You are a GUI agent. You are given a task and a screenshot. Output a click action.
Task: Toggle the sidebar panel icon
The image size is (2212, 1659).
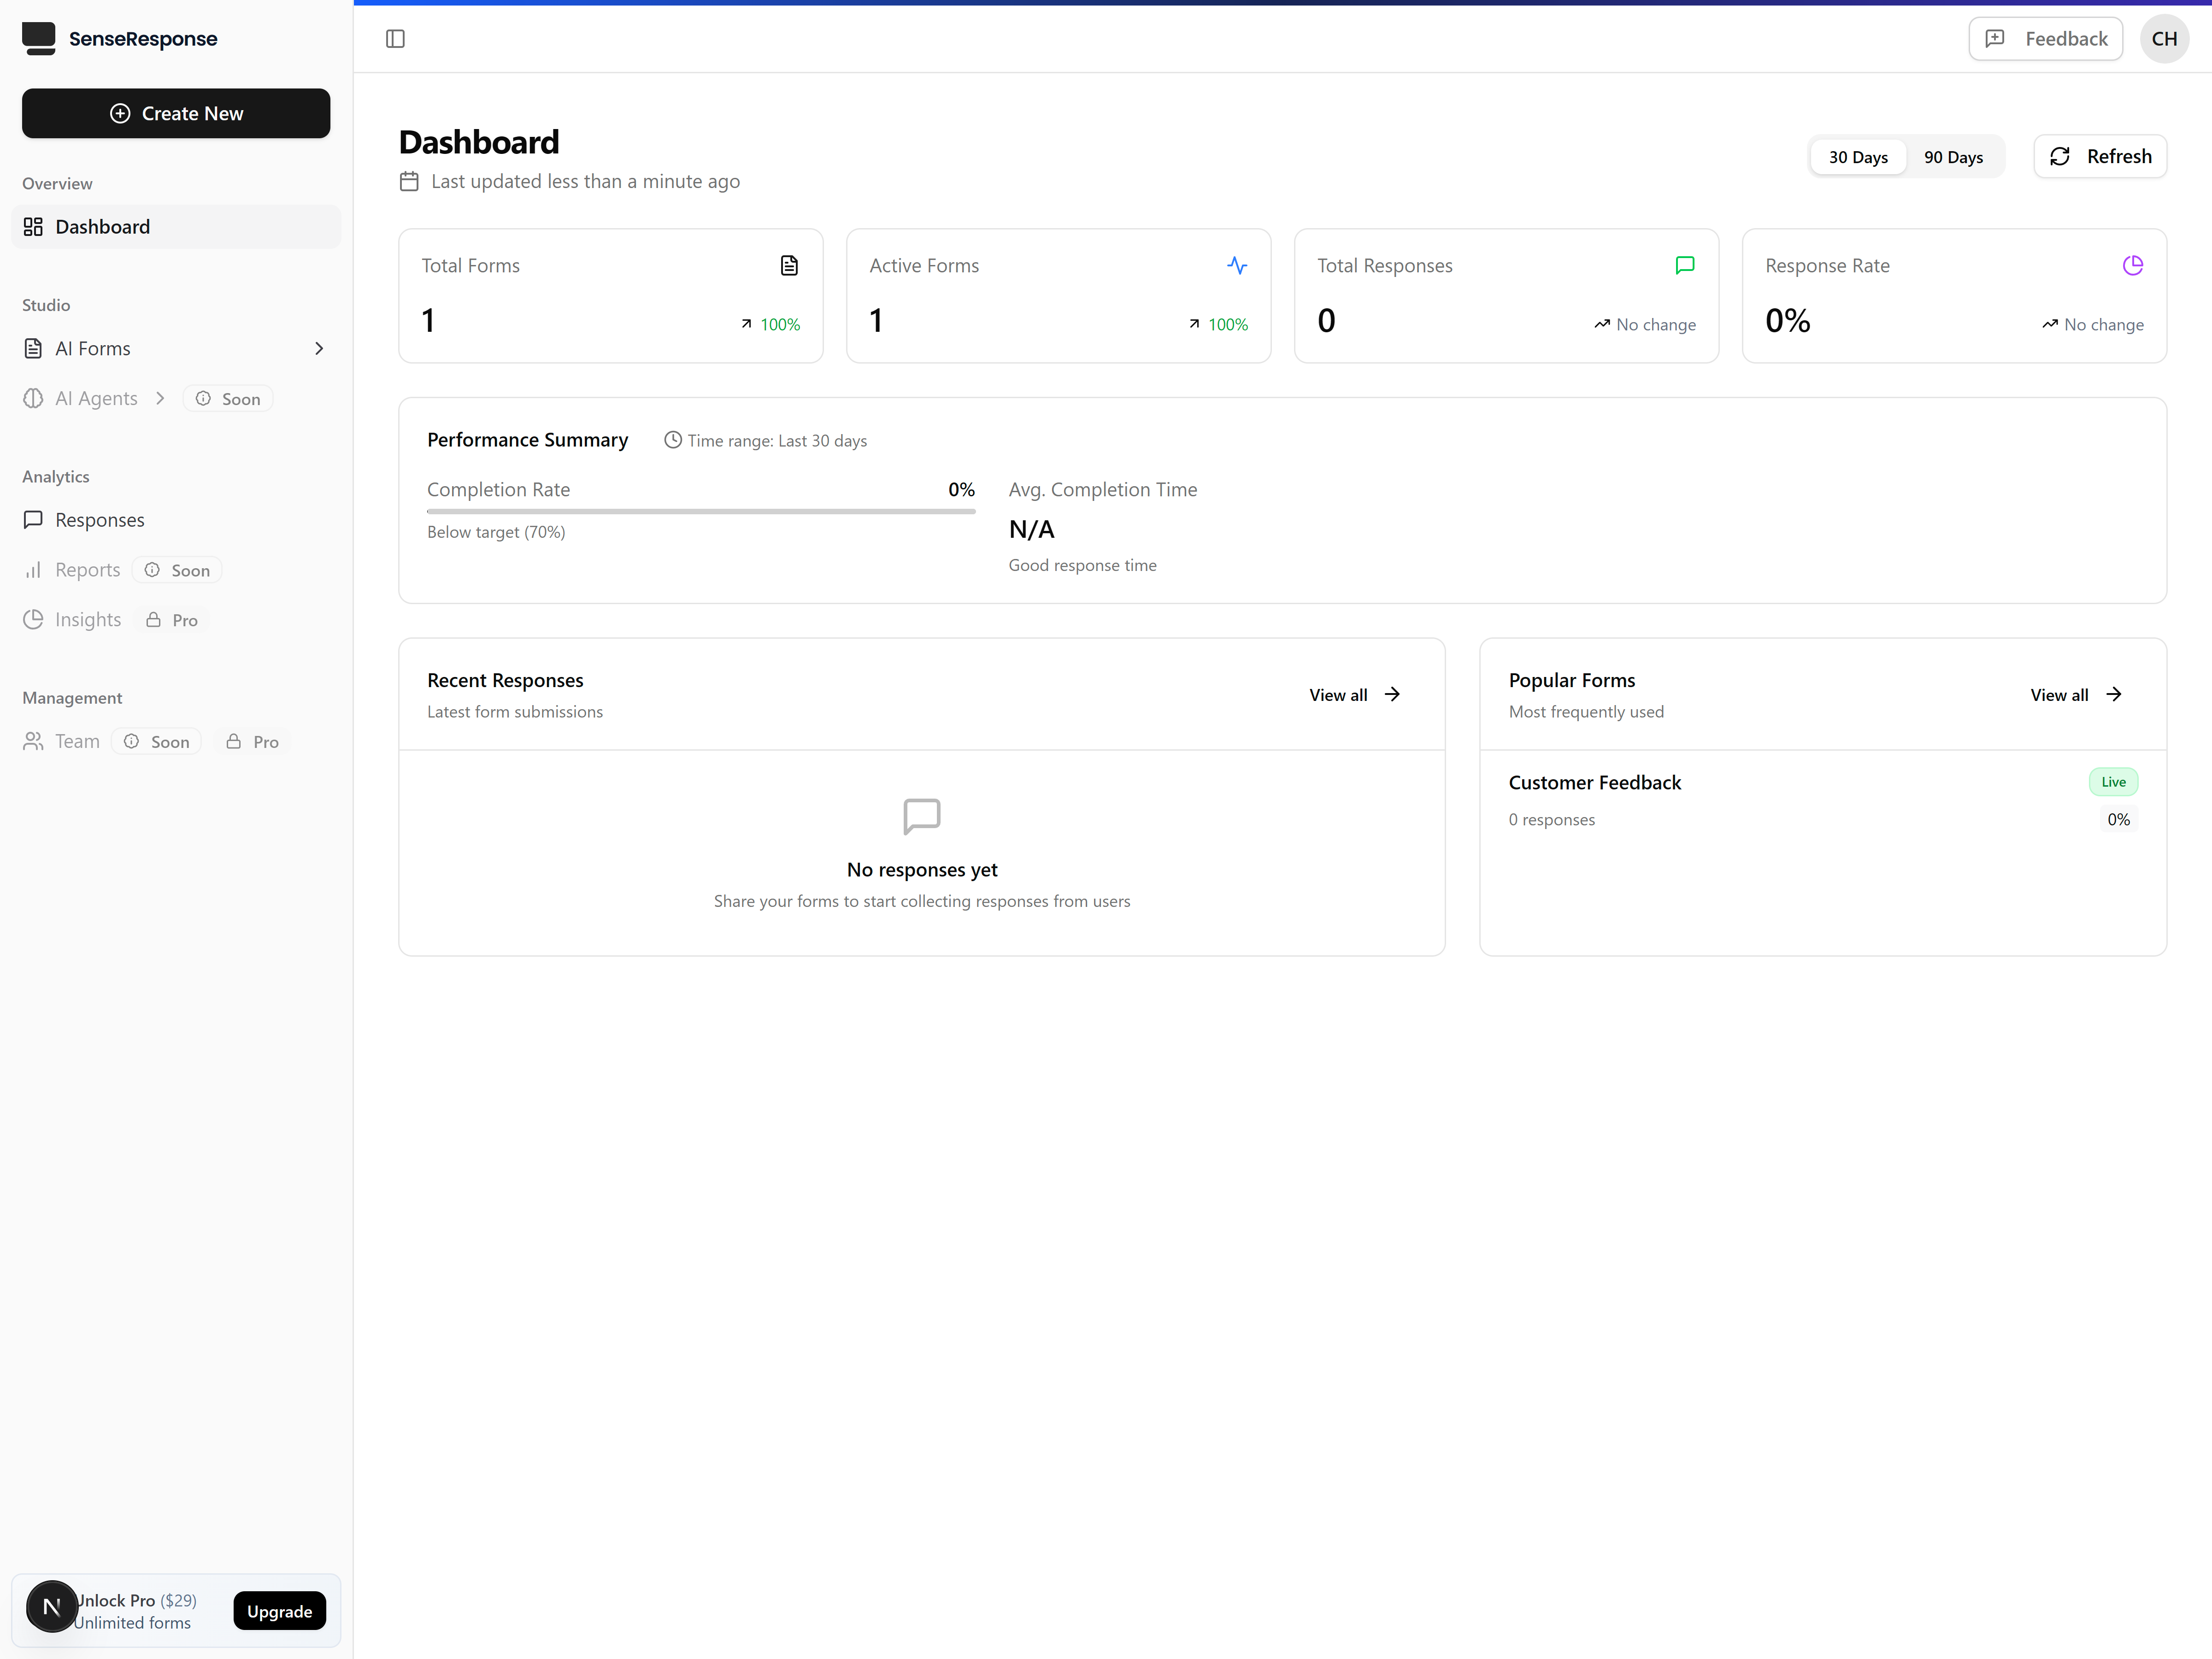point(395,39)
